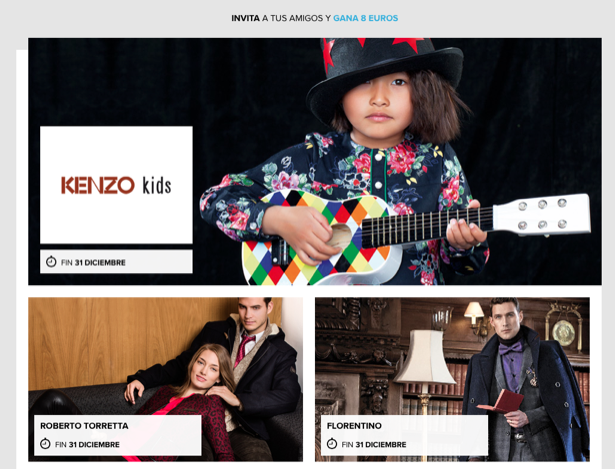The image size is (615, 469).
Task: Click the clock icon under FLORENTINO
Action: [x=332, y=444]
